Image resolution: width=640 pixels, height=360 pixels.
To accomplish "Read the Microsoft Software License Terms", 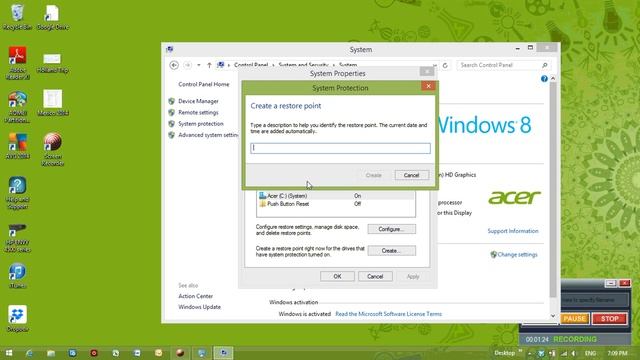I will coord(389,314).
